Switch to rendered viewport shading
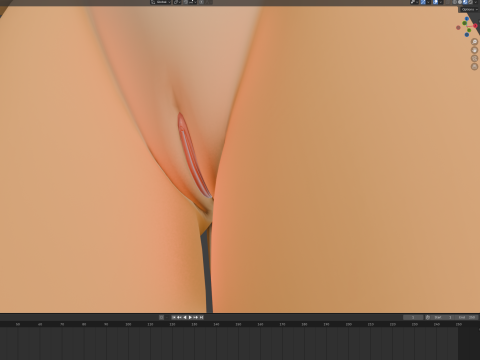This screenshot has height=360, width=480. 470,2
